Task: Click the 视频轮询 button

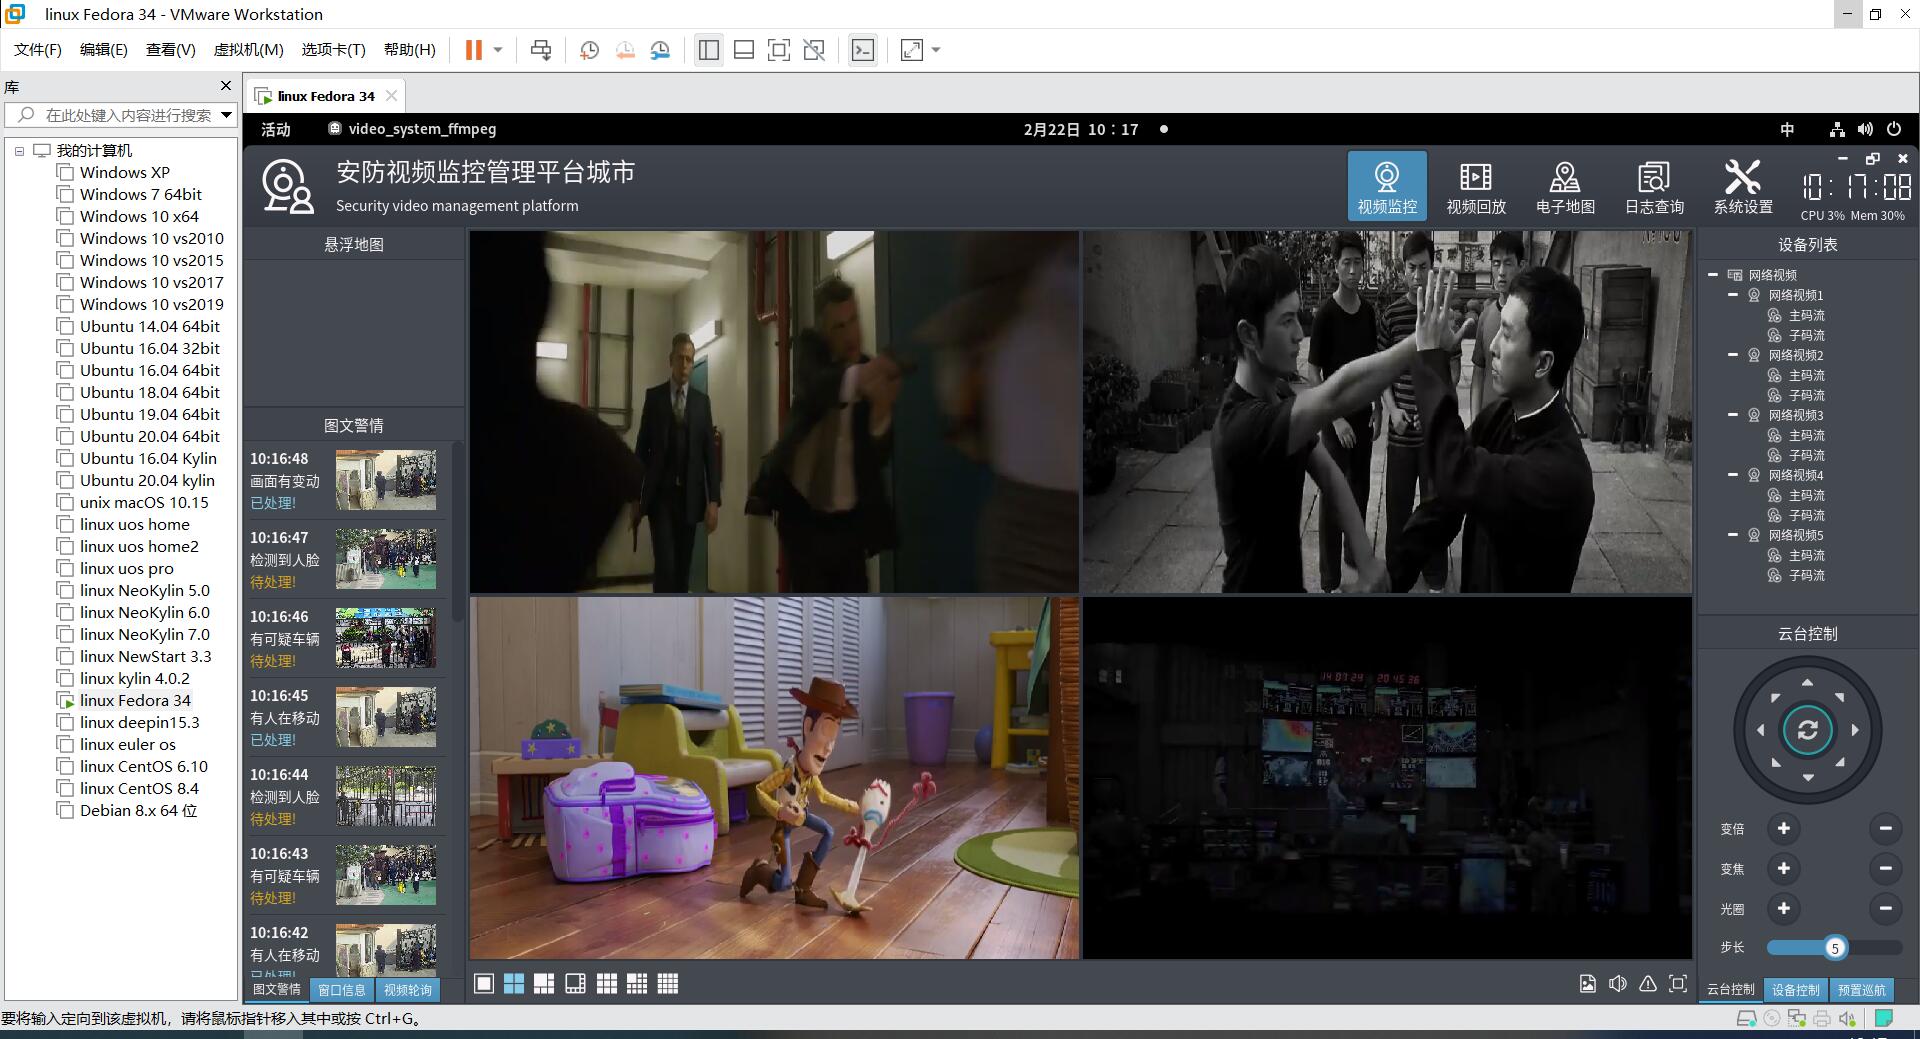Action: click(x=408, y=990)
